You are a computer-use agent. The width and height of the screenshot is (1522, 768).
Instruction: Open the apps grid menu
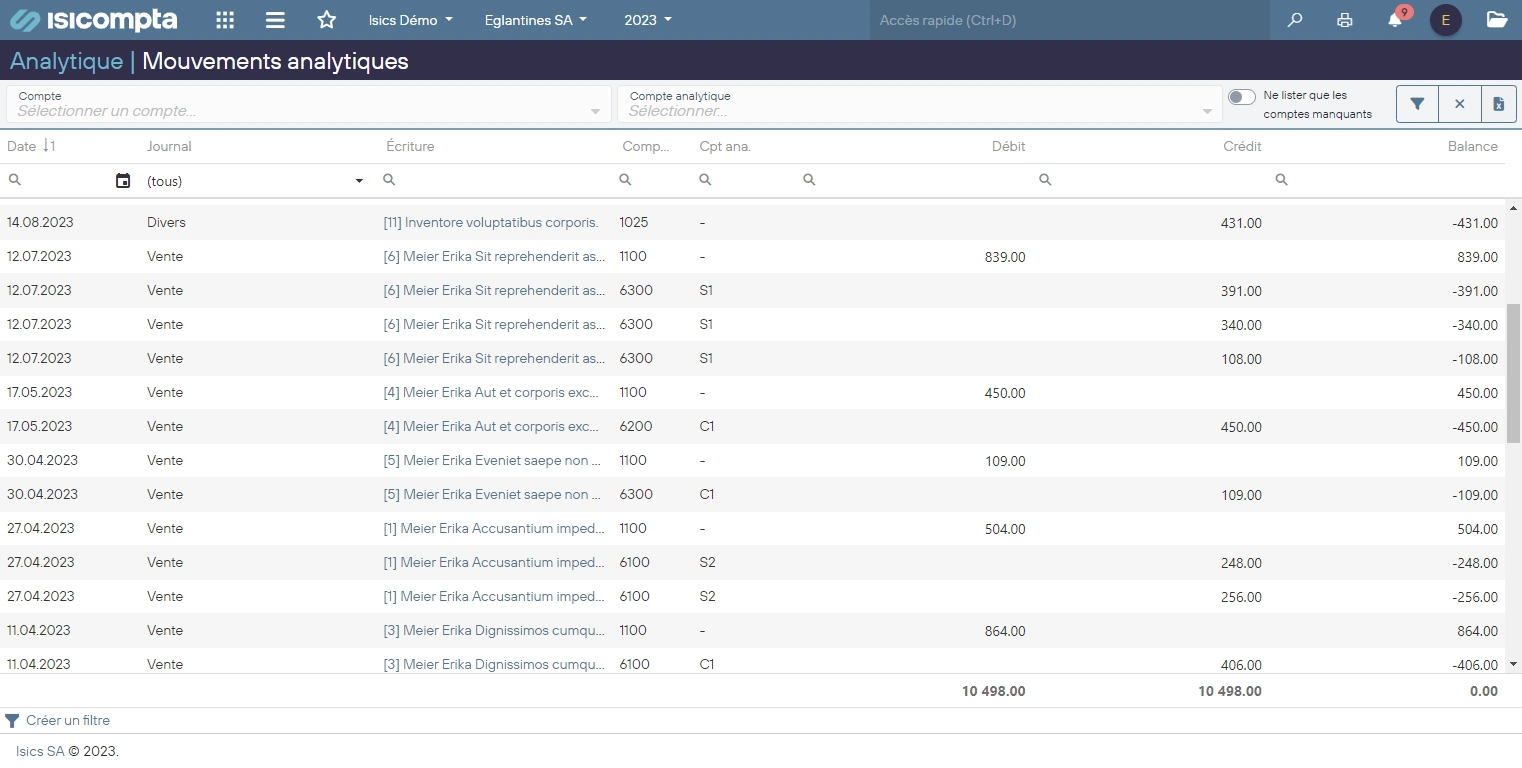click(x=226, y=20)
